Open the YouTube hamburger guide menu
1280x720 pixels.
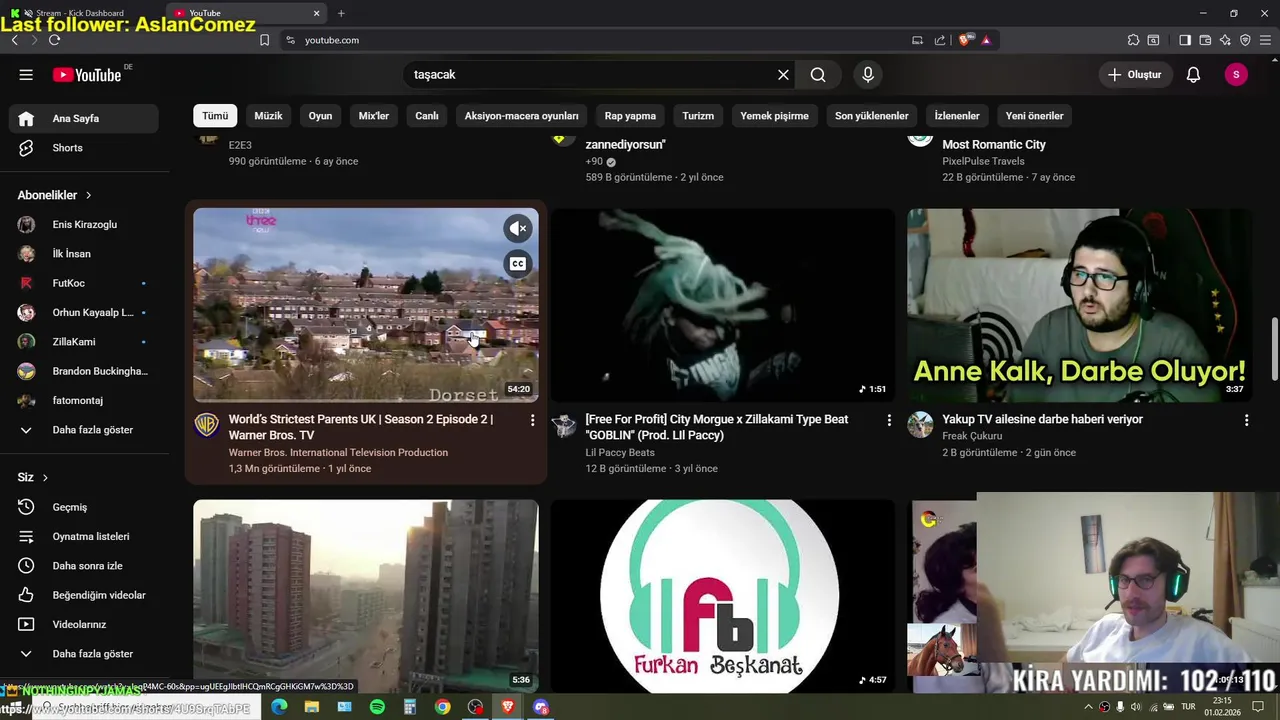click(26, 75)
